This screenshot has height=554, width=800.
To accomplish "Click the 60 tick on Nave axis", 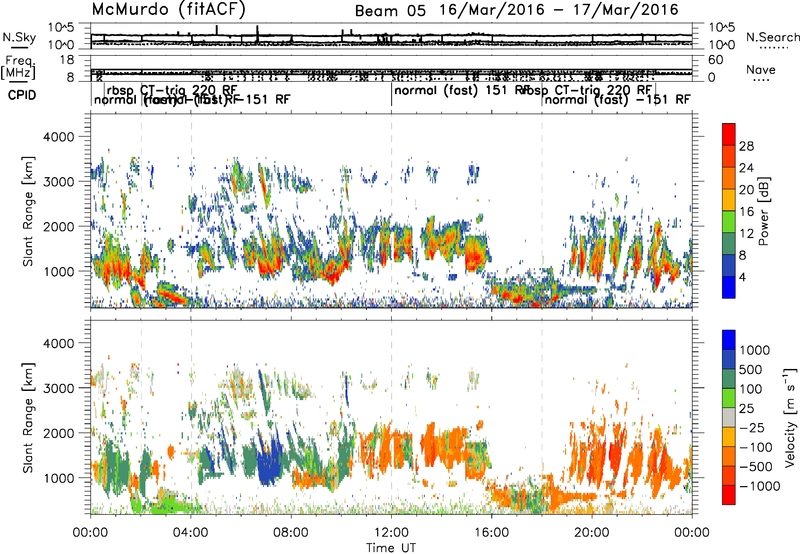I will tap(715, 60).
